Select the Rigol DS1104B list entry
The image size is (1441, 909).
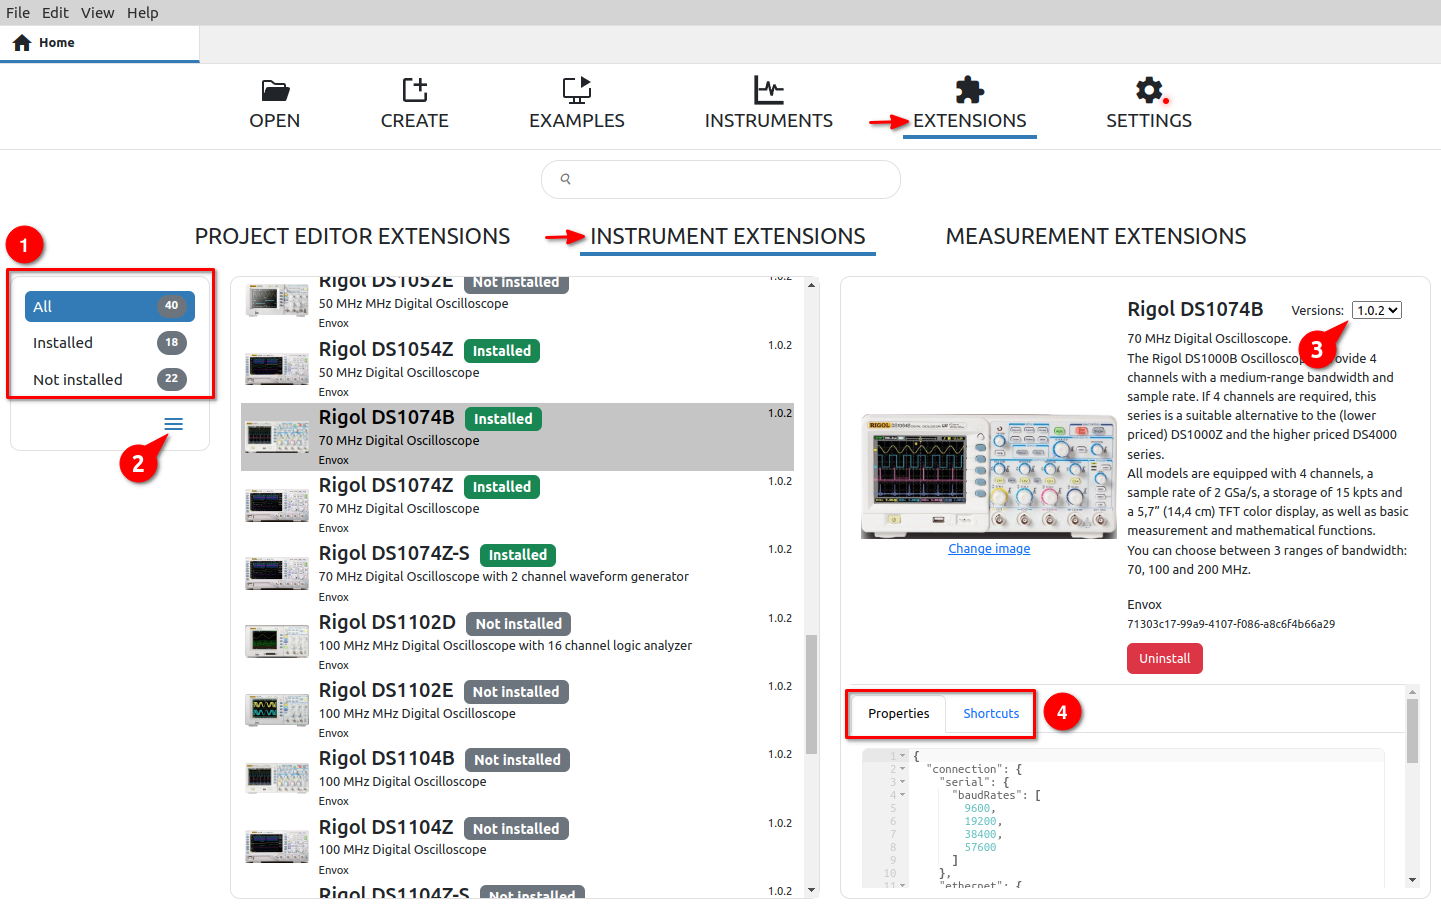517,777
